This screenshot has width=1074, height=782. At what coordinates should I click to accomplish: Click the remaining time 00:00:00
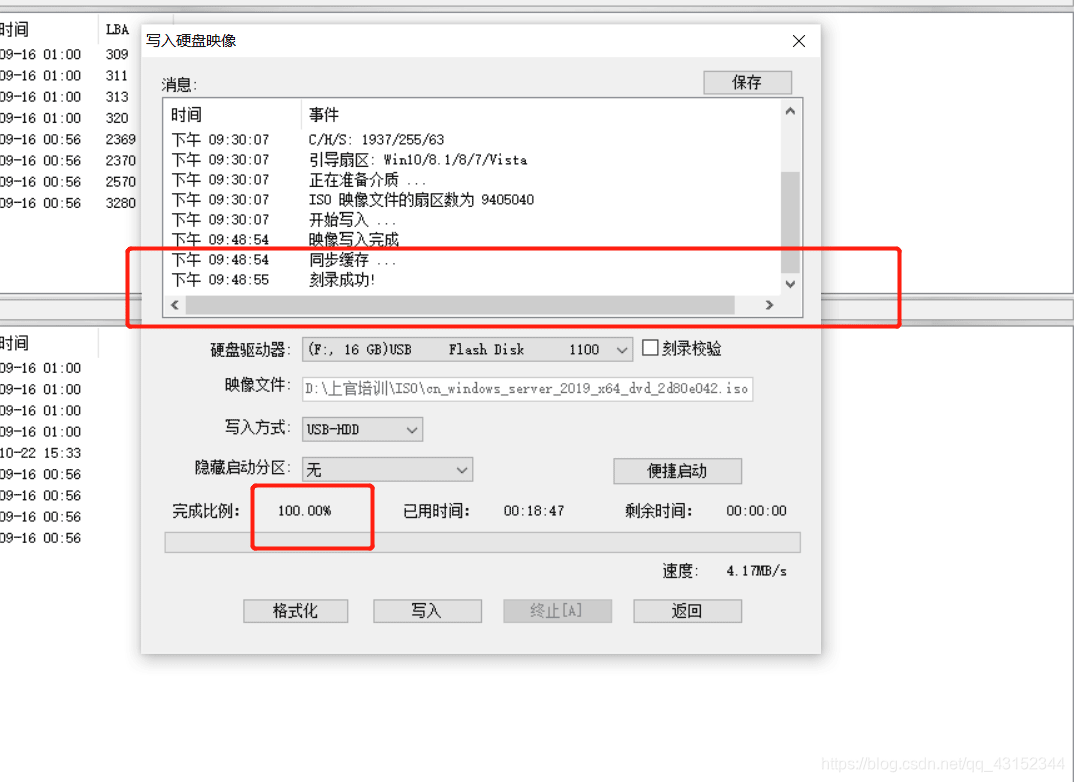[756, 511]
